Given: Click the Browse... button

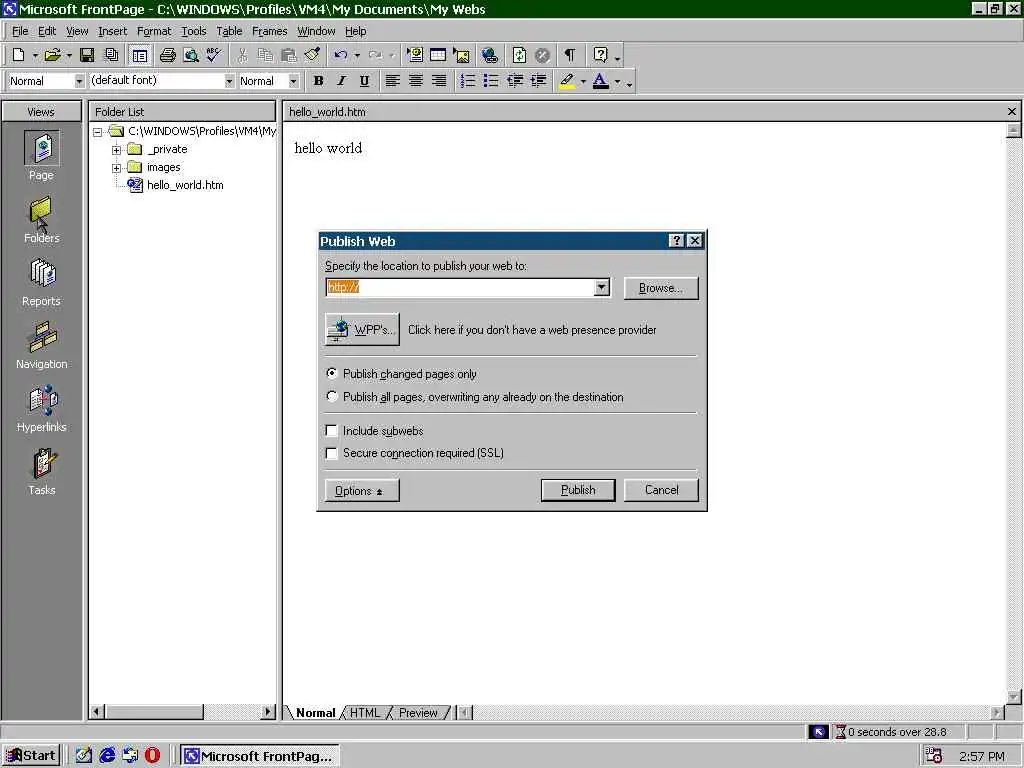Looking at the screenshot, I should tap(661, 288).
